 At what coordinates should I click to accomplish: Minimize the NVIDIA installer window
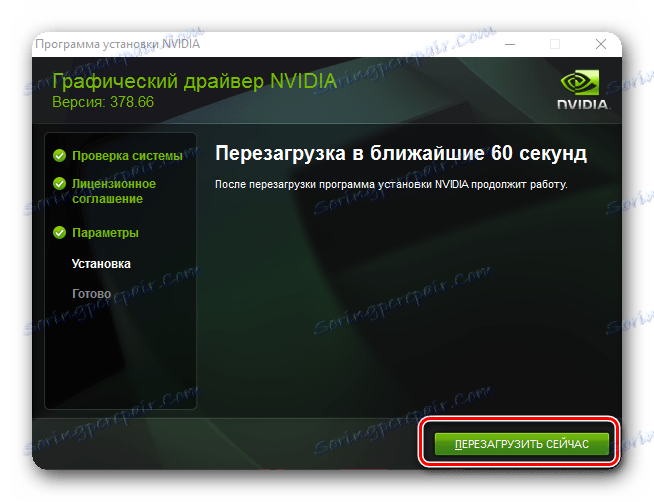point(510,44)
